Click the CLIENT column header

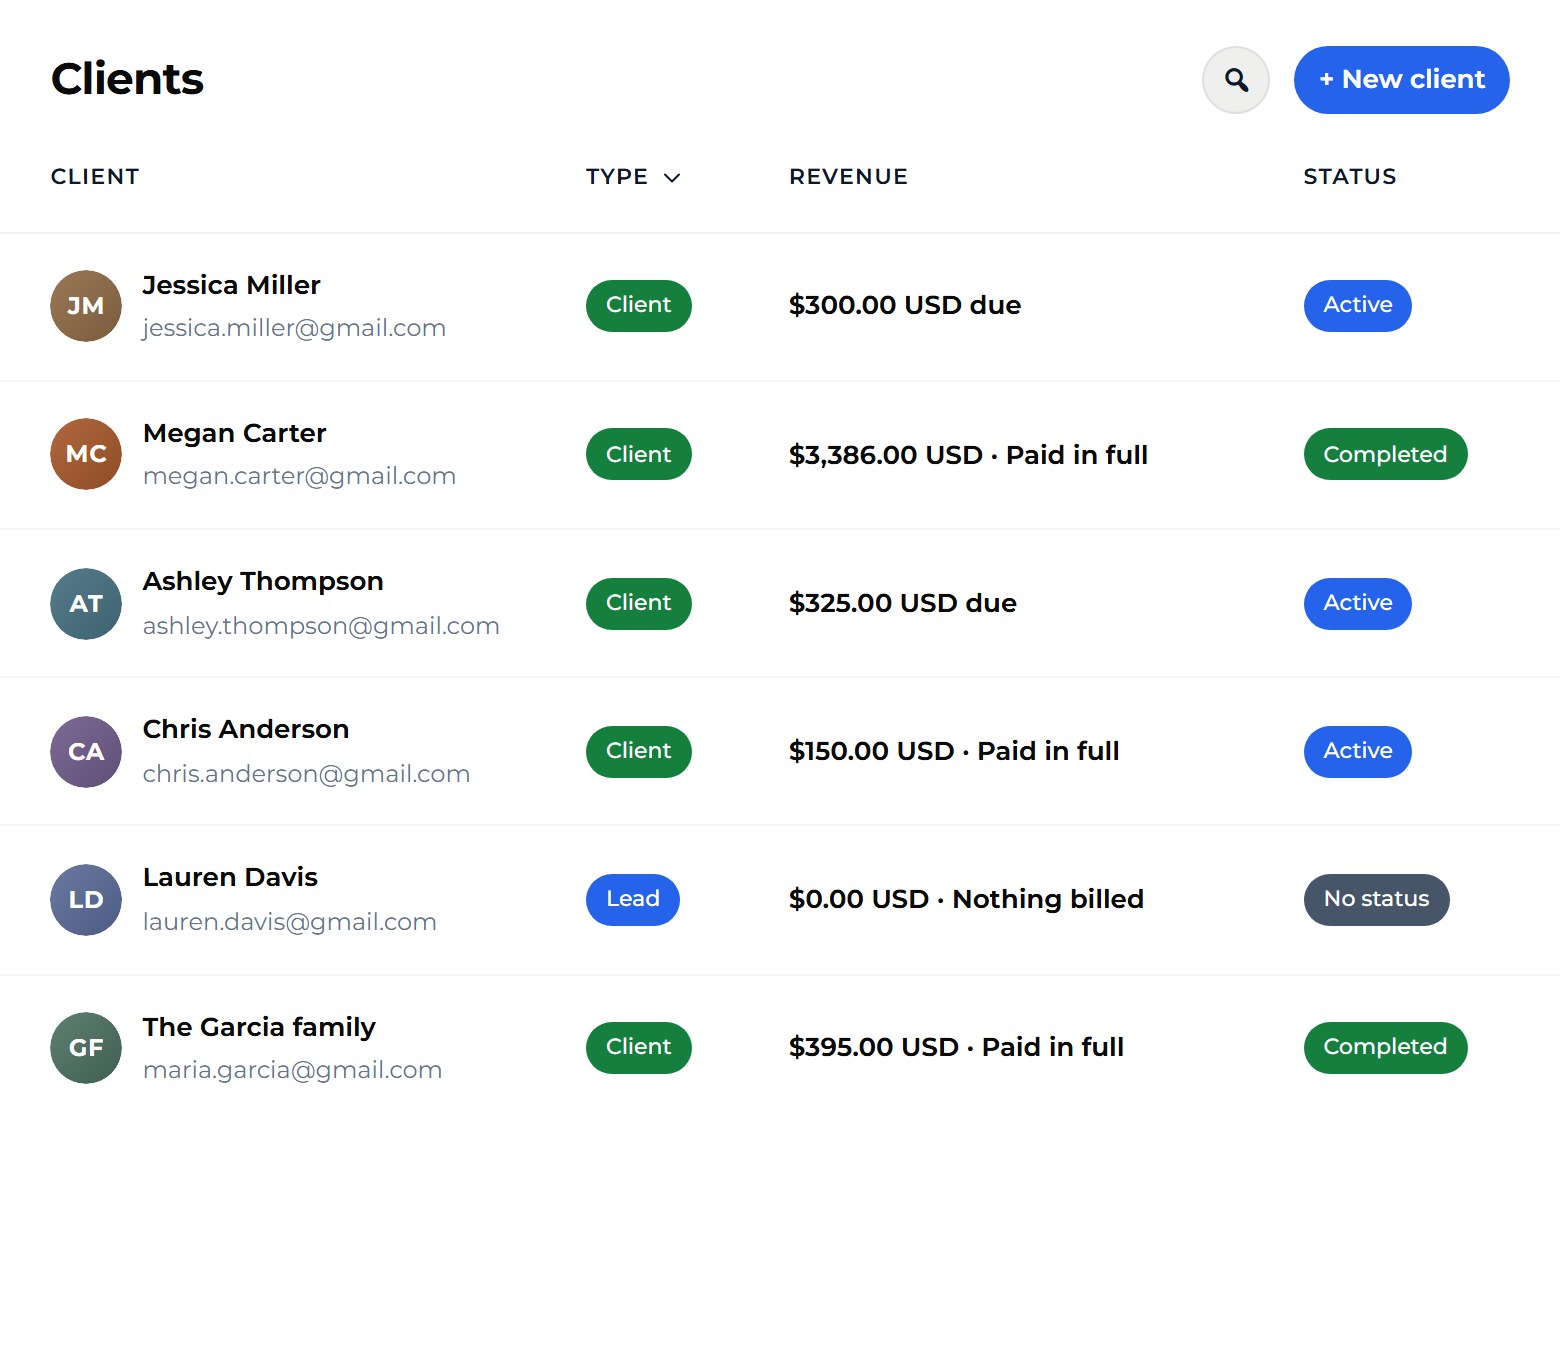pyautogui.click(x=95, y=177)
